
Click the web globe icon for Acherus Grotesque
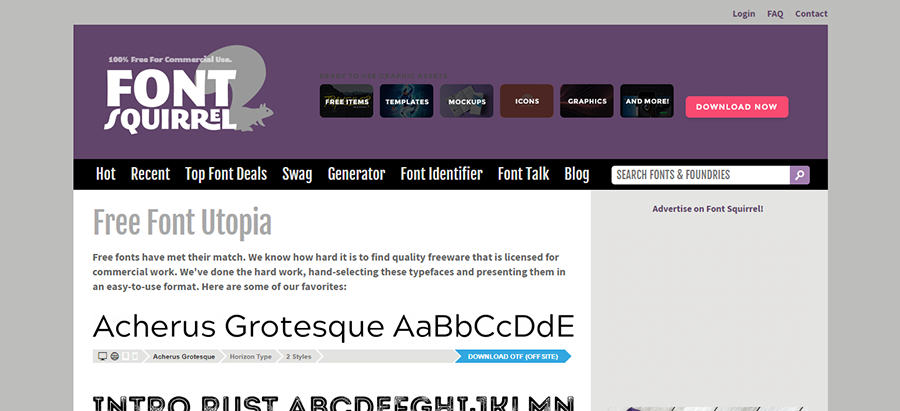point(114,356)
